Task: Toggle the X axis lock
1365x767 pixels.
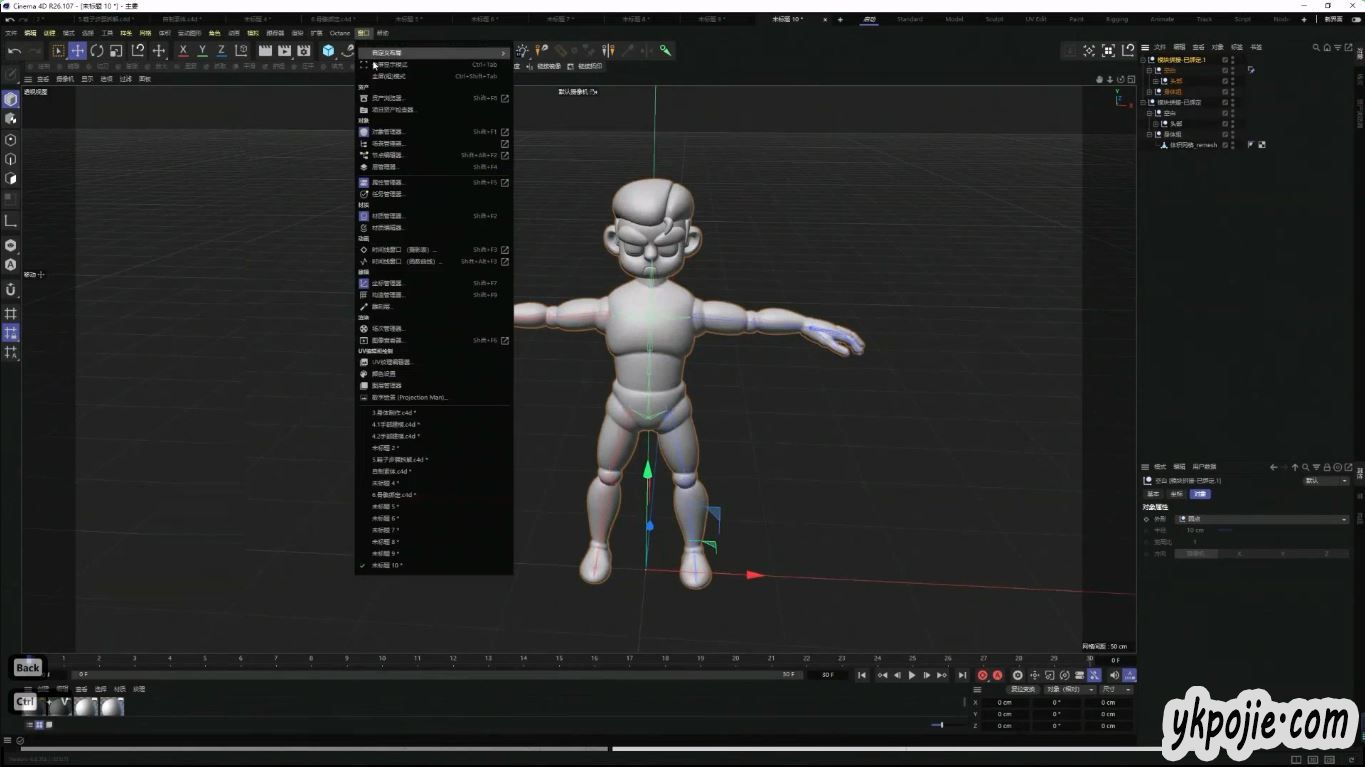Action: tap(183, 51)
